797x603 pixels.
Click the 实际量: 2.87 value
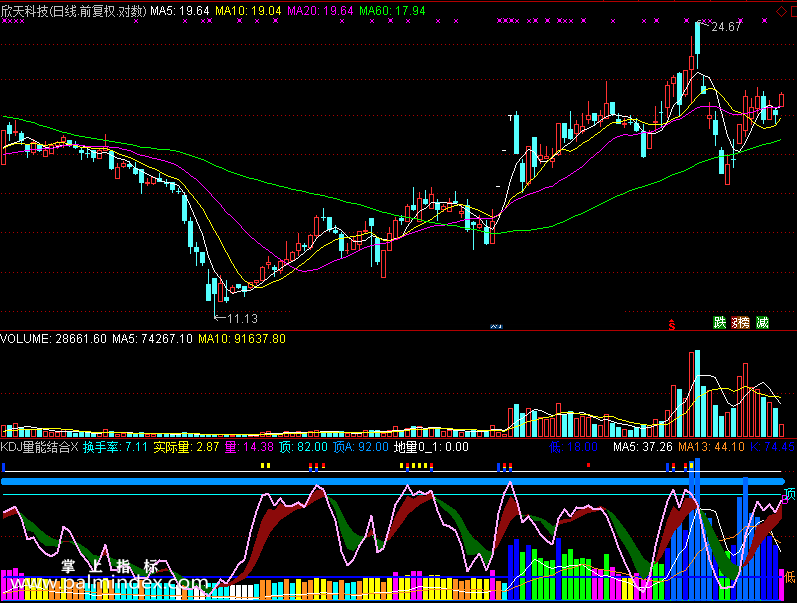(x=186, y=447)
